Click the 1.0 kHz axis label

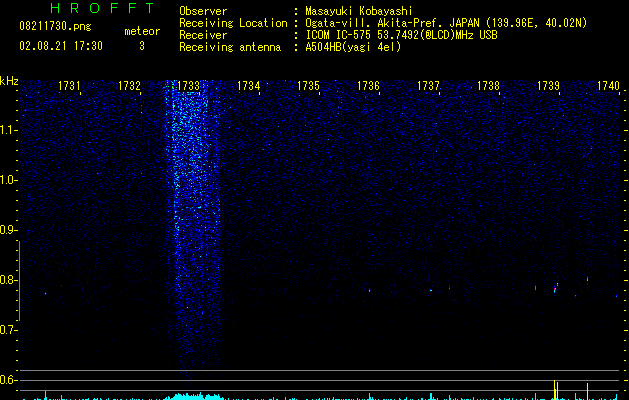pos(8,180)
